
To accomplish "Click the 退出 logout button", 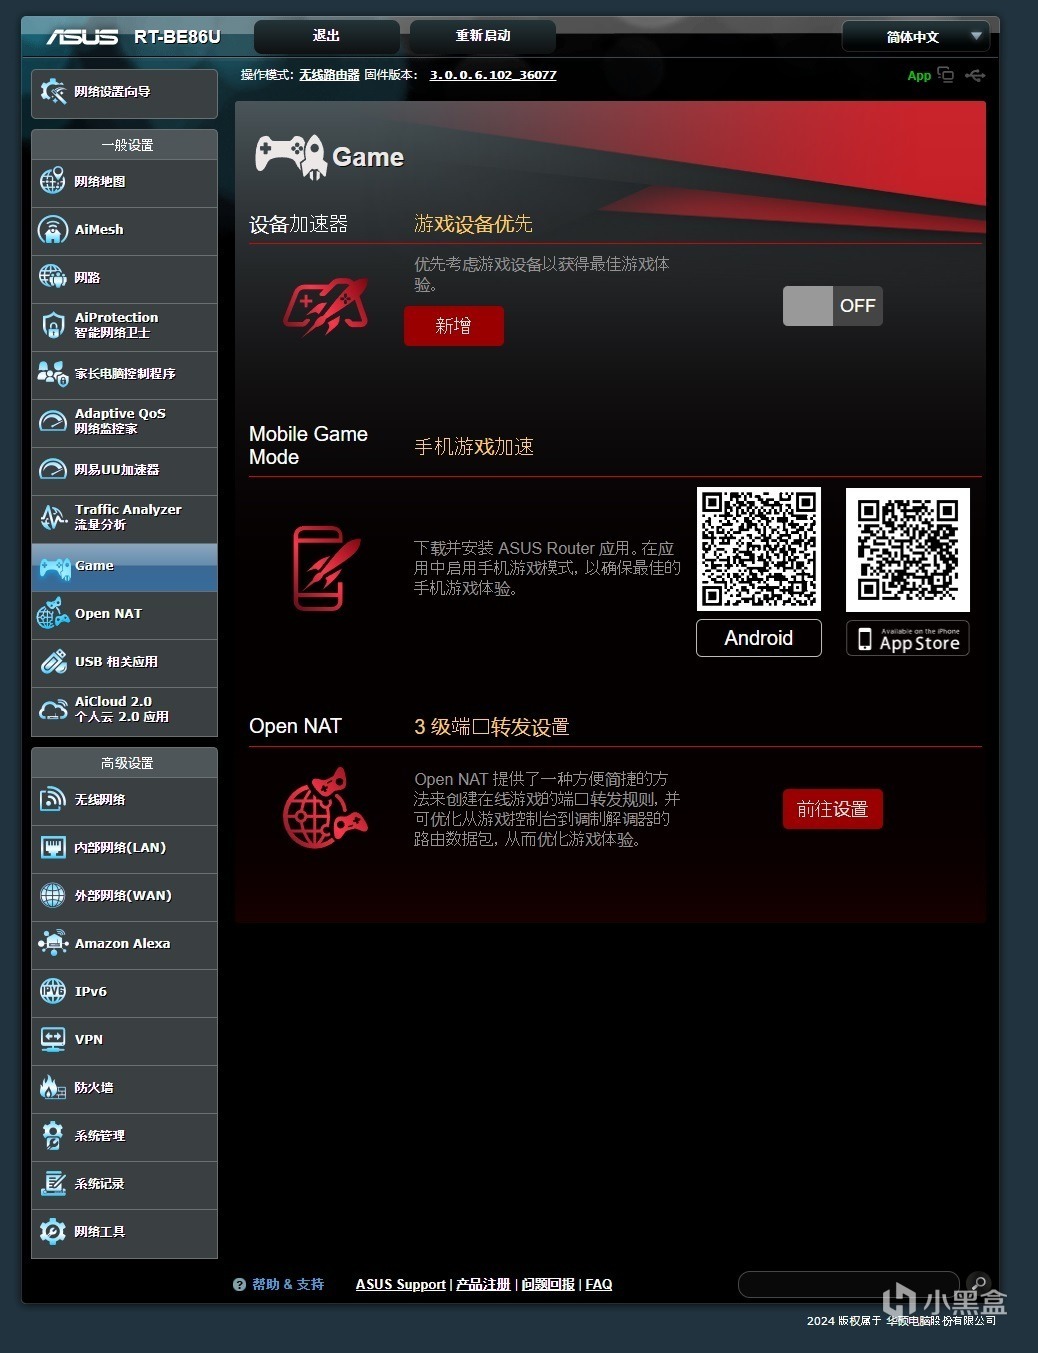I will 326,36.
